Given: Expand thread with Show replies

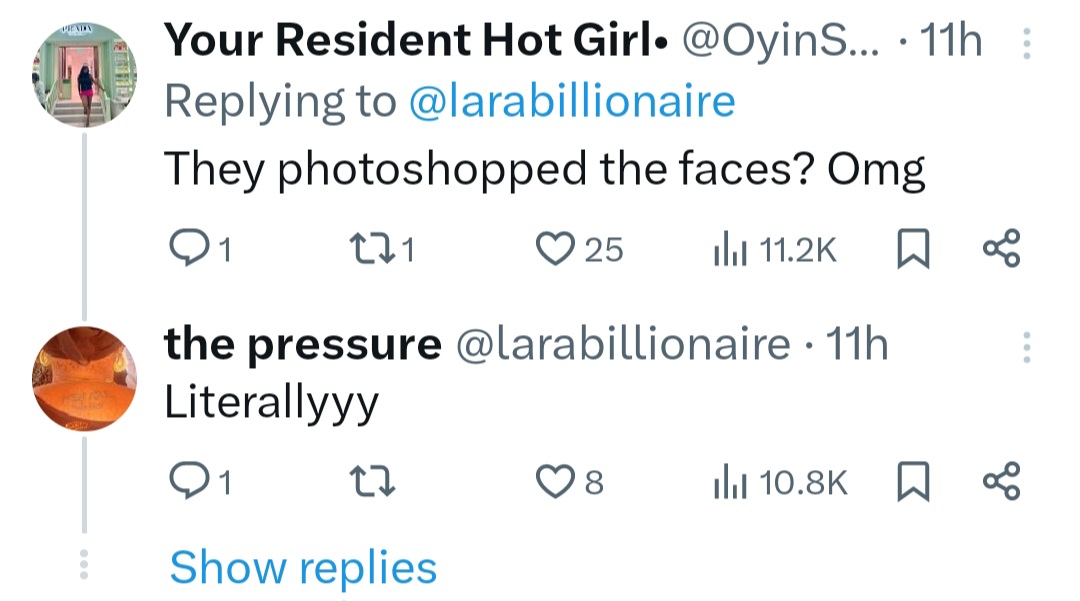Looking at the screenshot, I should point(303,567).
